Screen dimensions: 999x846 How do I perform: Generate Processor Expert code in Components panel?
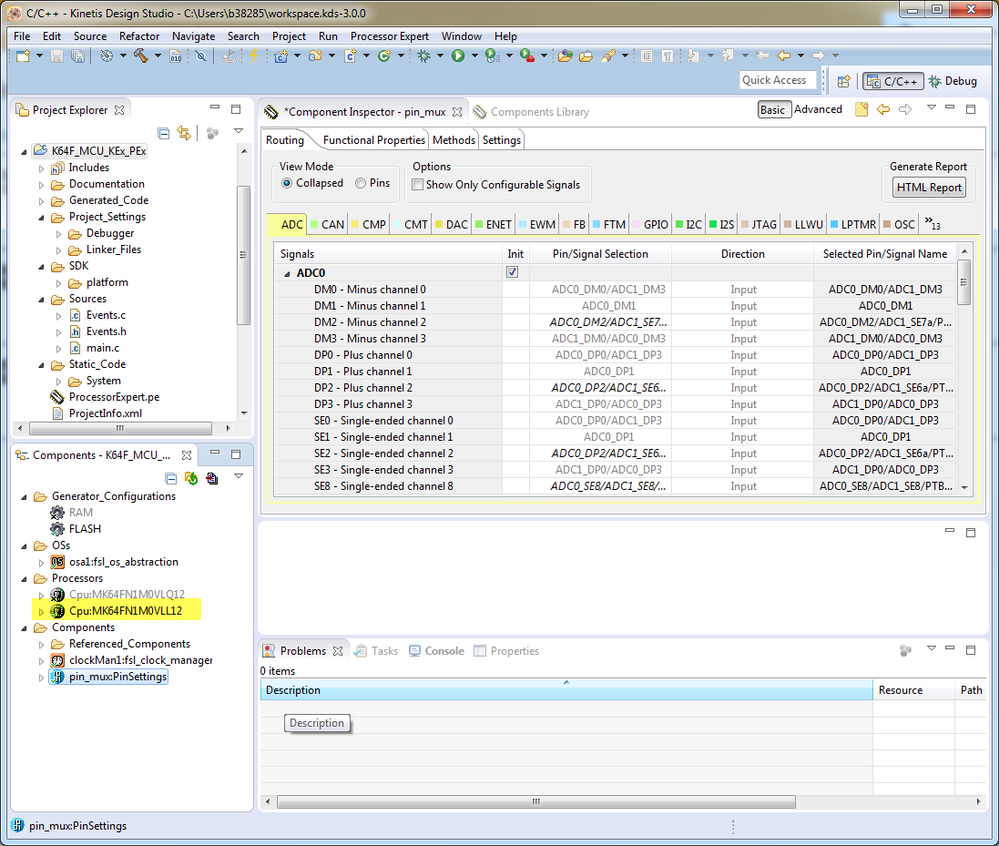click(191, 479)
